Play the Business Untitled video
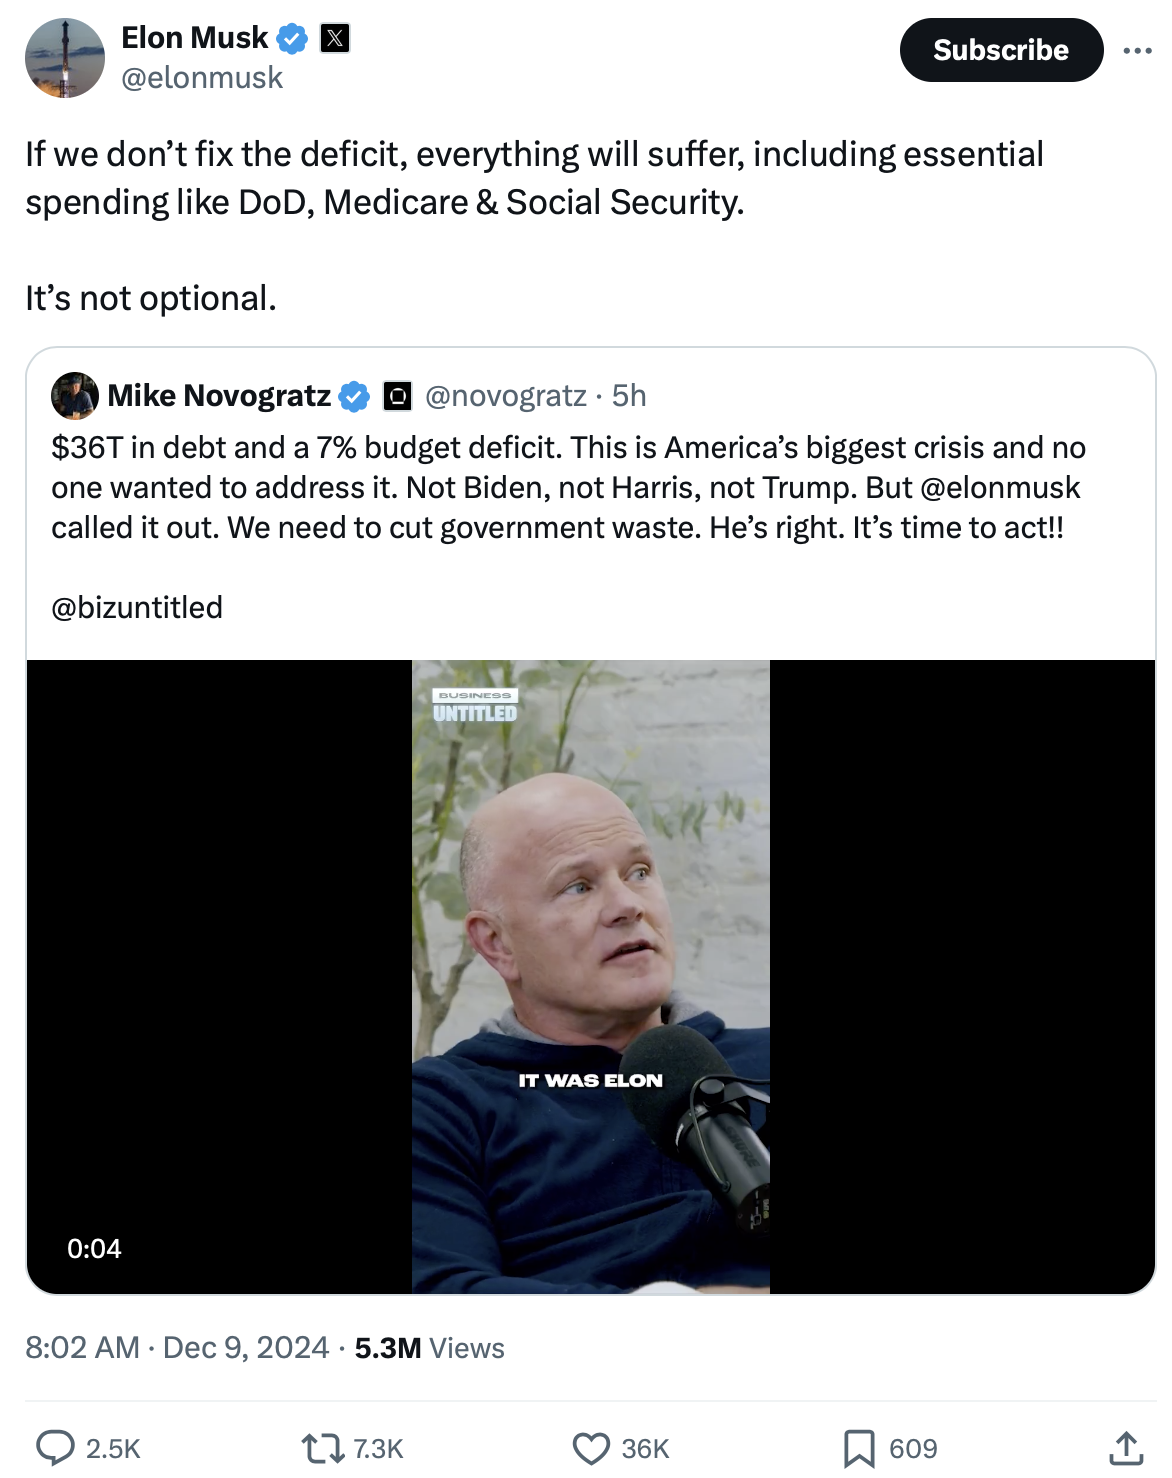Screen dimensions: 1172x1478 tap(591, 976)
